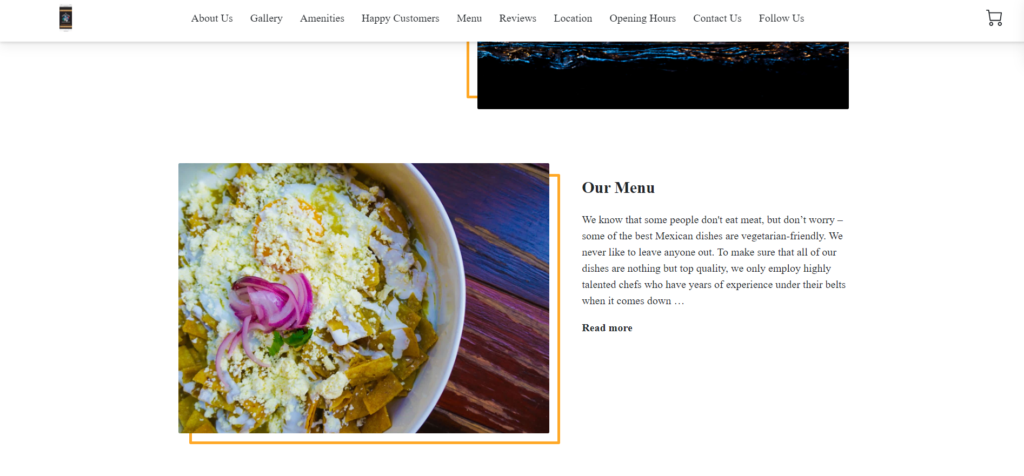Click the Our Menu heading
Image resolution: width=1024 pixels, height=476 pixels.
[x=618, y=188]
